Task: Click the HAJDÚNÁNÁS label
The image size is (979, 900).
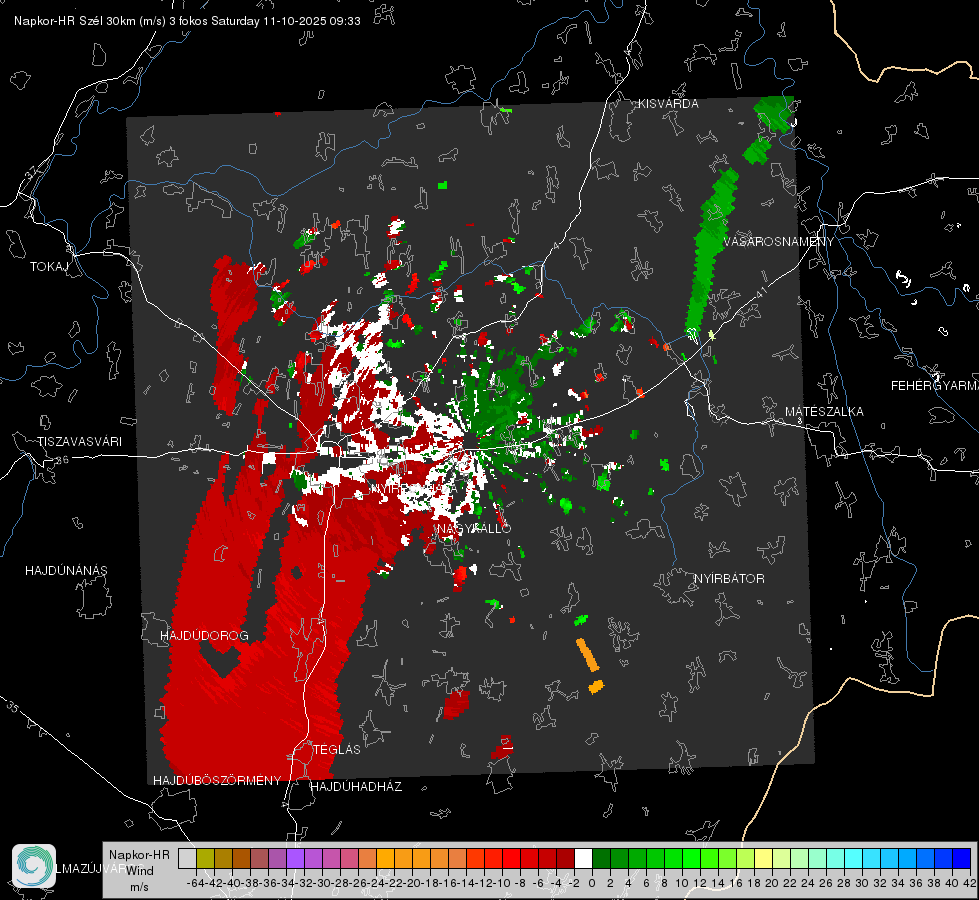Action: click(x=66, y=570)
